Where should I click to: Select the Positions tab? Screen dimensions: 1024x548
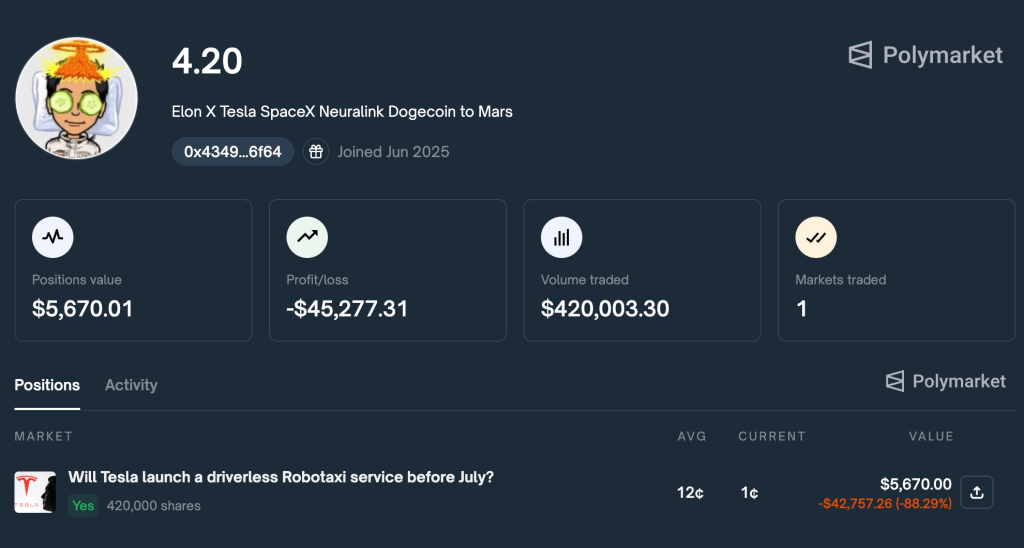(x=47, y=385)
